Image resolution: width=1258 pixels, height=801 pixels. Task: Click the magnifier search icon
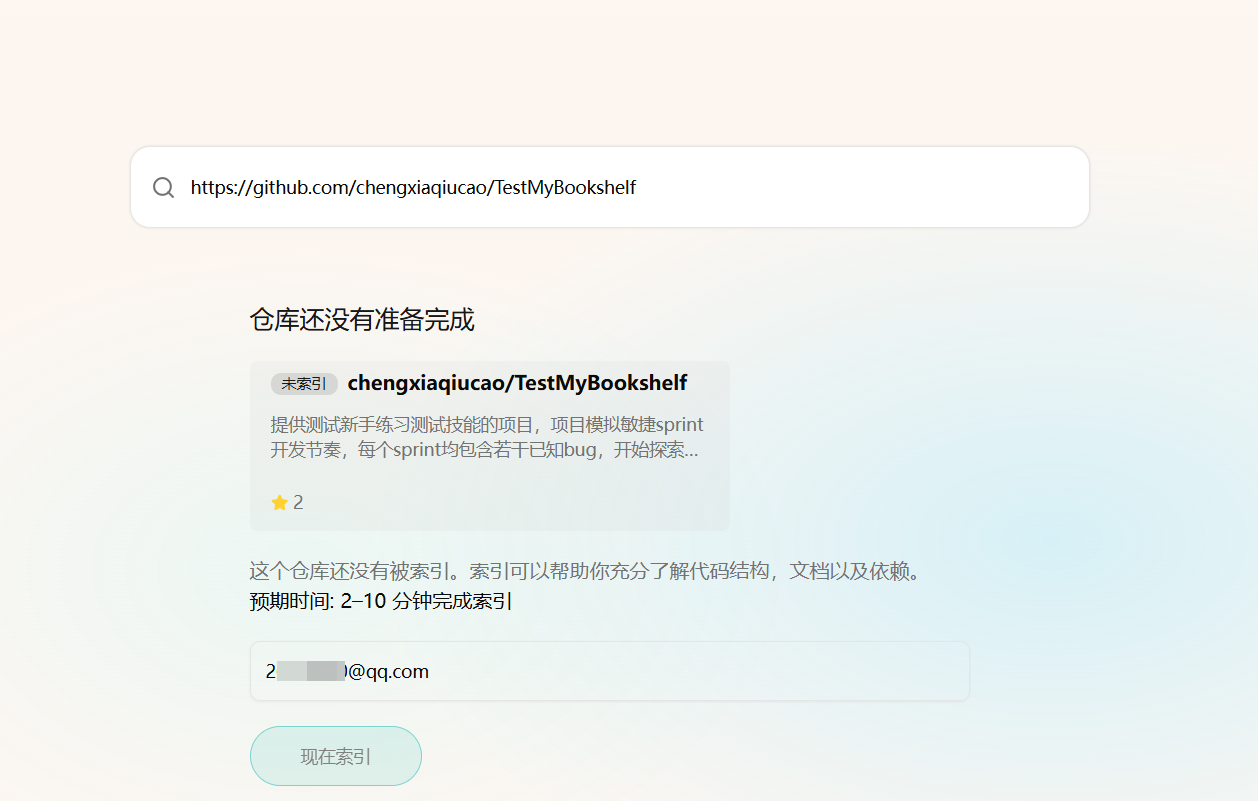[164, 188]
